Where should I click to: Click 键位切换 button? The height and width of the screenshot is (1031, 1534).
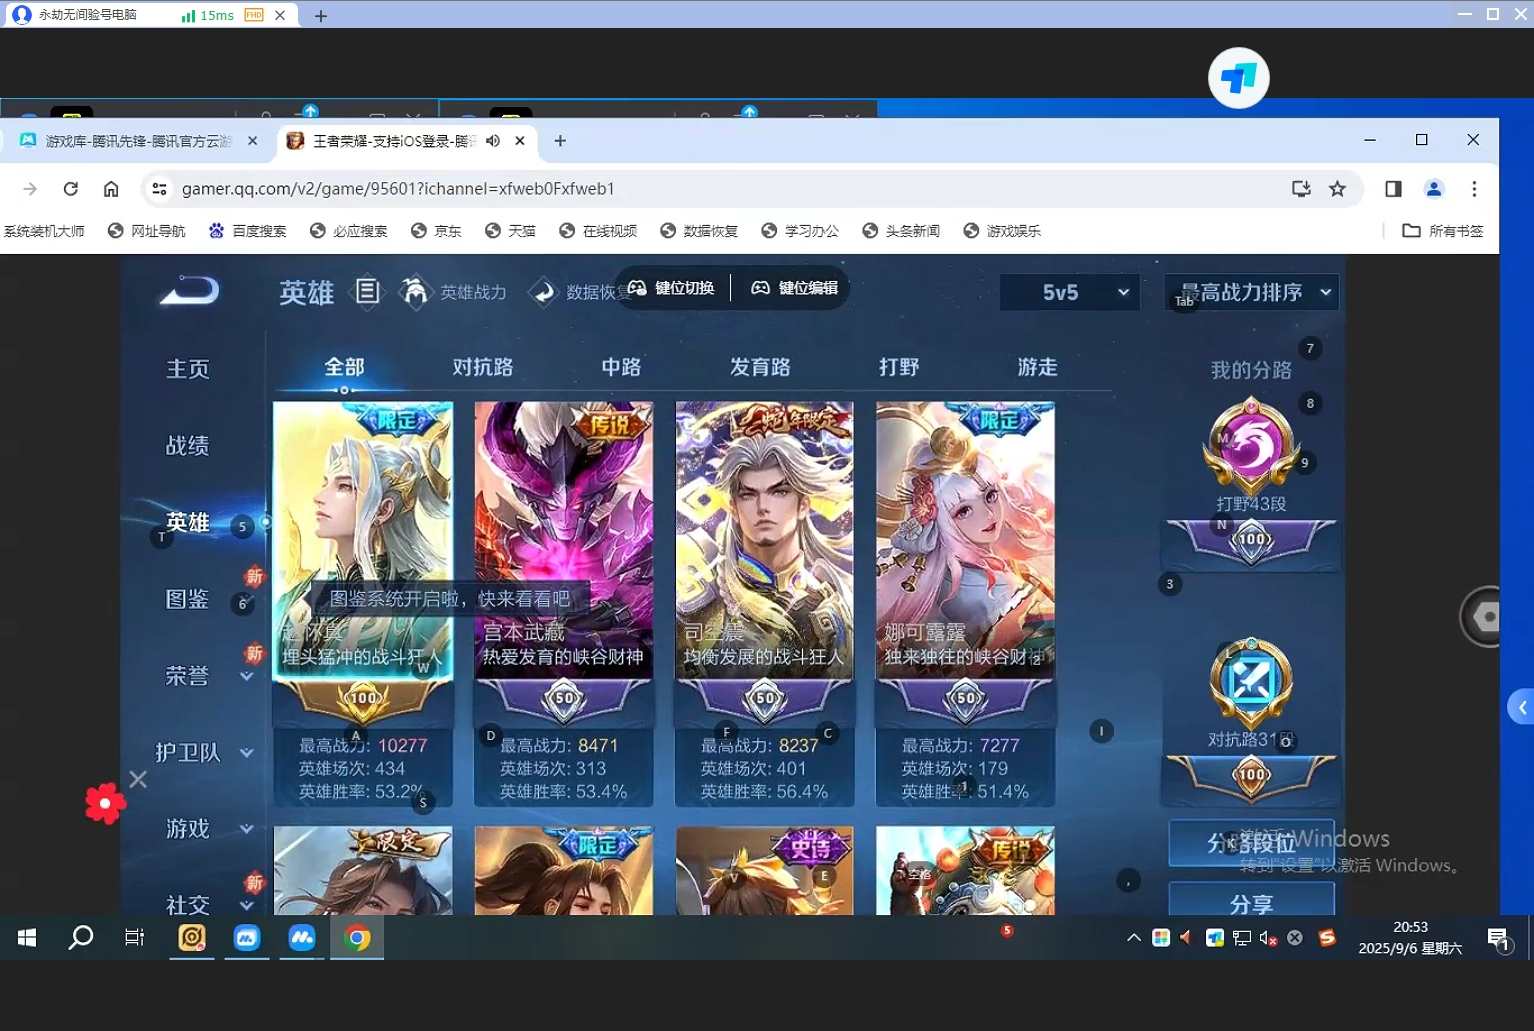pyautogui.click(x=671, y=288)
